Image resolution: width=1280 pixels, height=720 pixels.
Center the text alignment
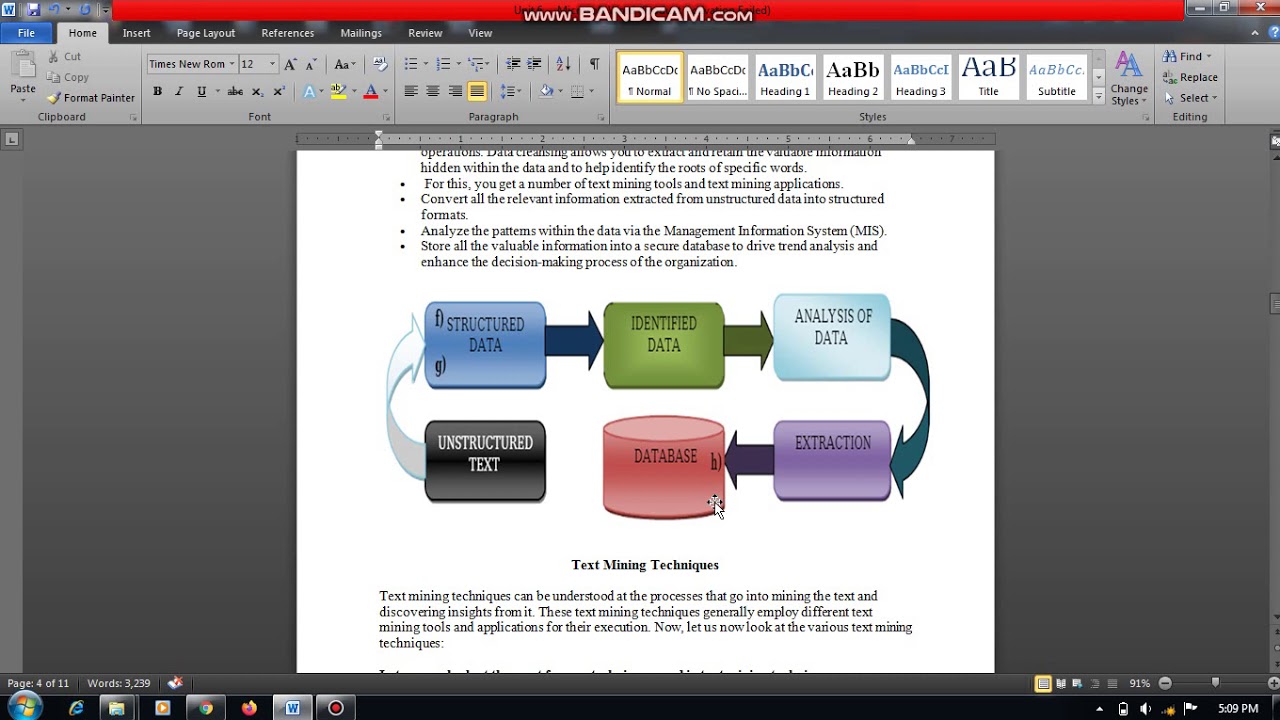[433, 91]
